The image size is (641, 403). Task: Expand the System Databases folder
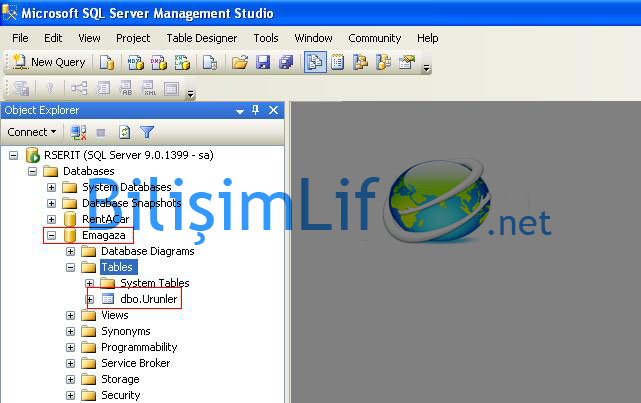coord(51,187)
